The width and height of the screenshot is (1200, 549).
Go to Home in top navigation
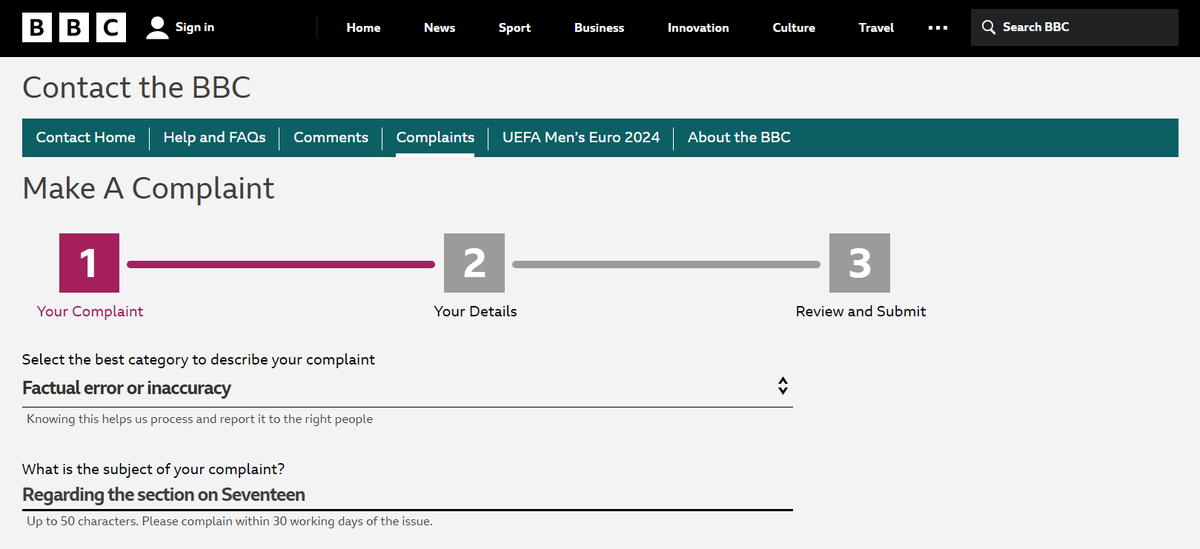click(363, 28)
